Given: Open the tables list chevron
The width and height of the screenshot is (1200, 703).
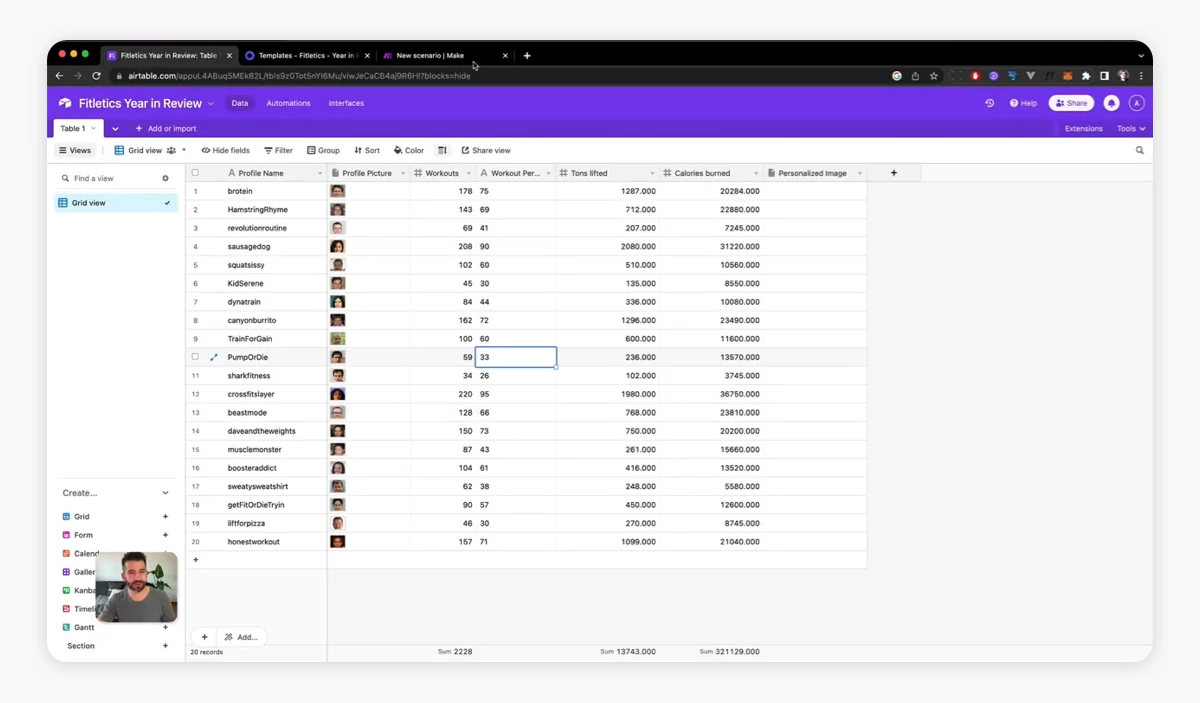Looking at the screenshot, I should tap(115, 128).
